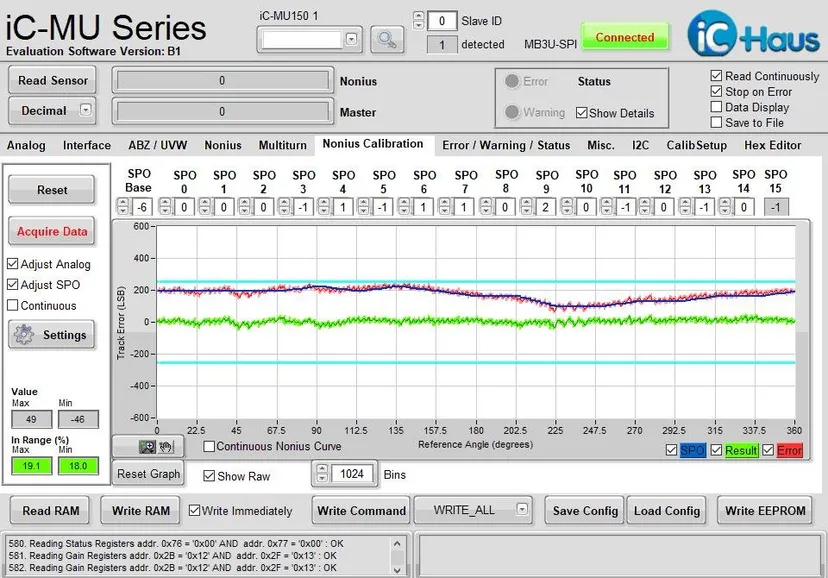Start Acquire Data

52,231
